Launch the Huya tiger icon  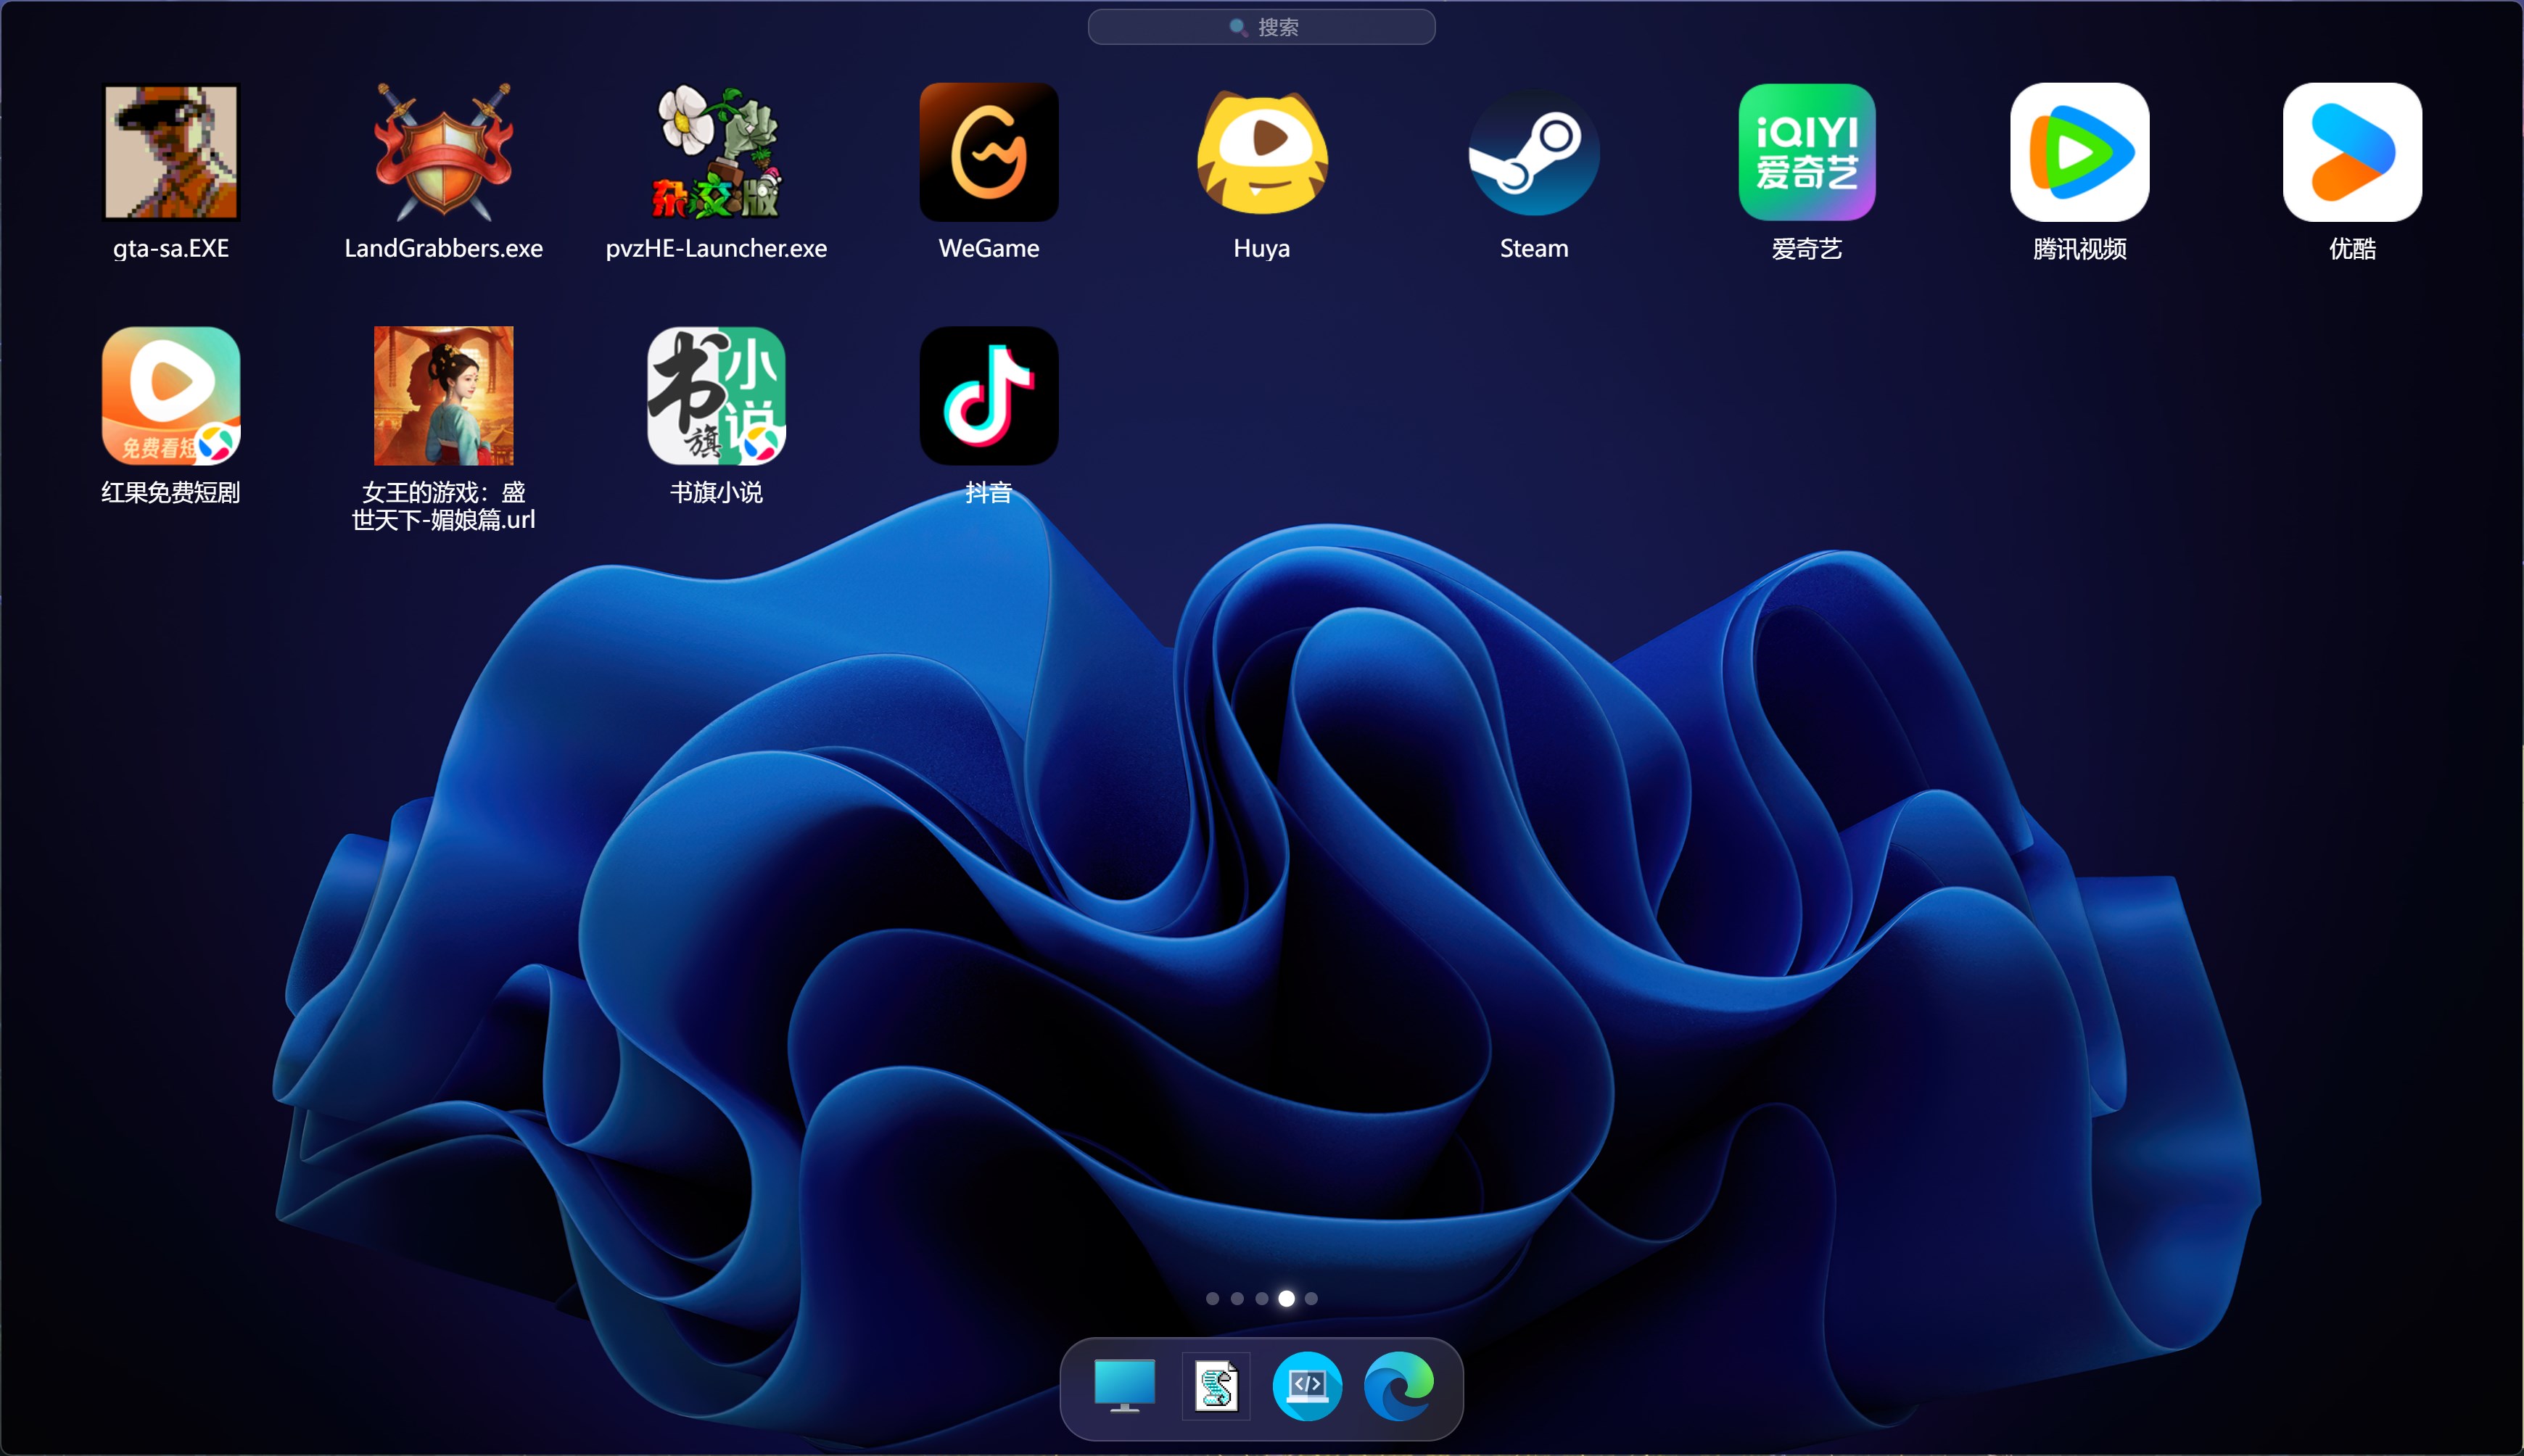[1262, 152]
